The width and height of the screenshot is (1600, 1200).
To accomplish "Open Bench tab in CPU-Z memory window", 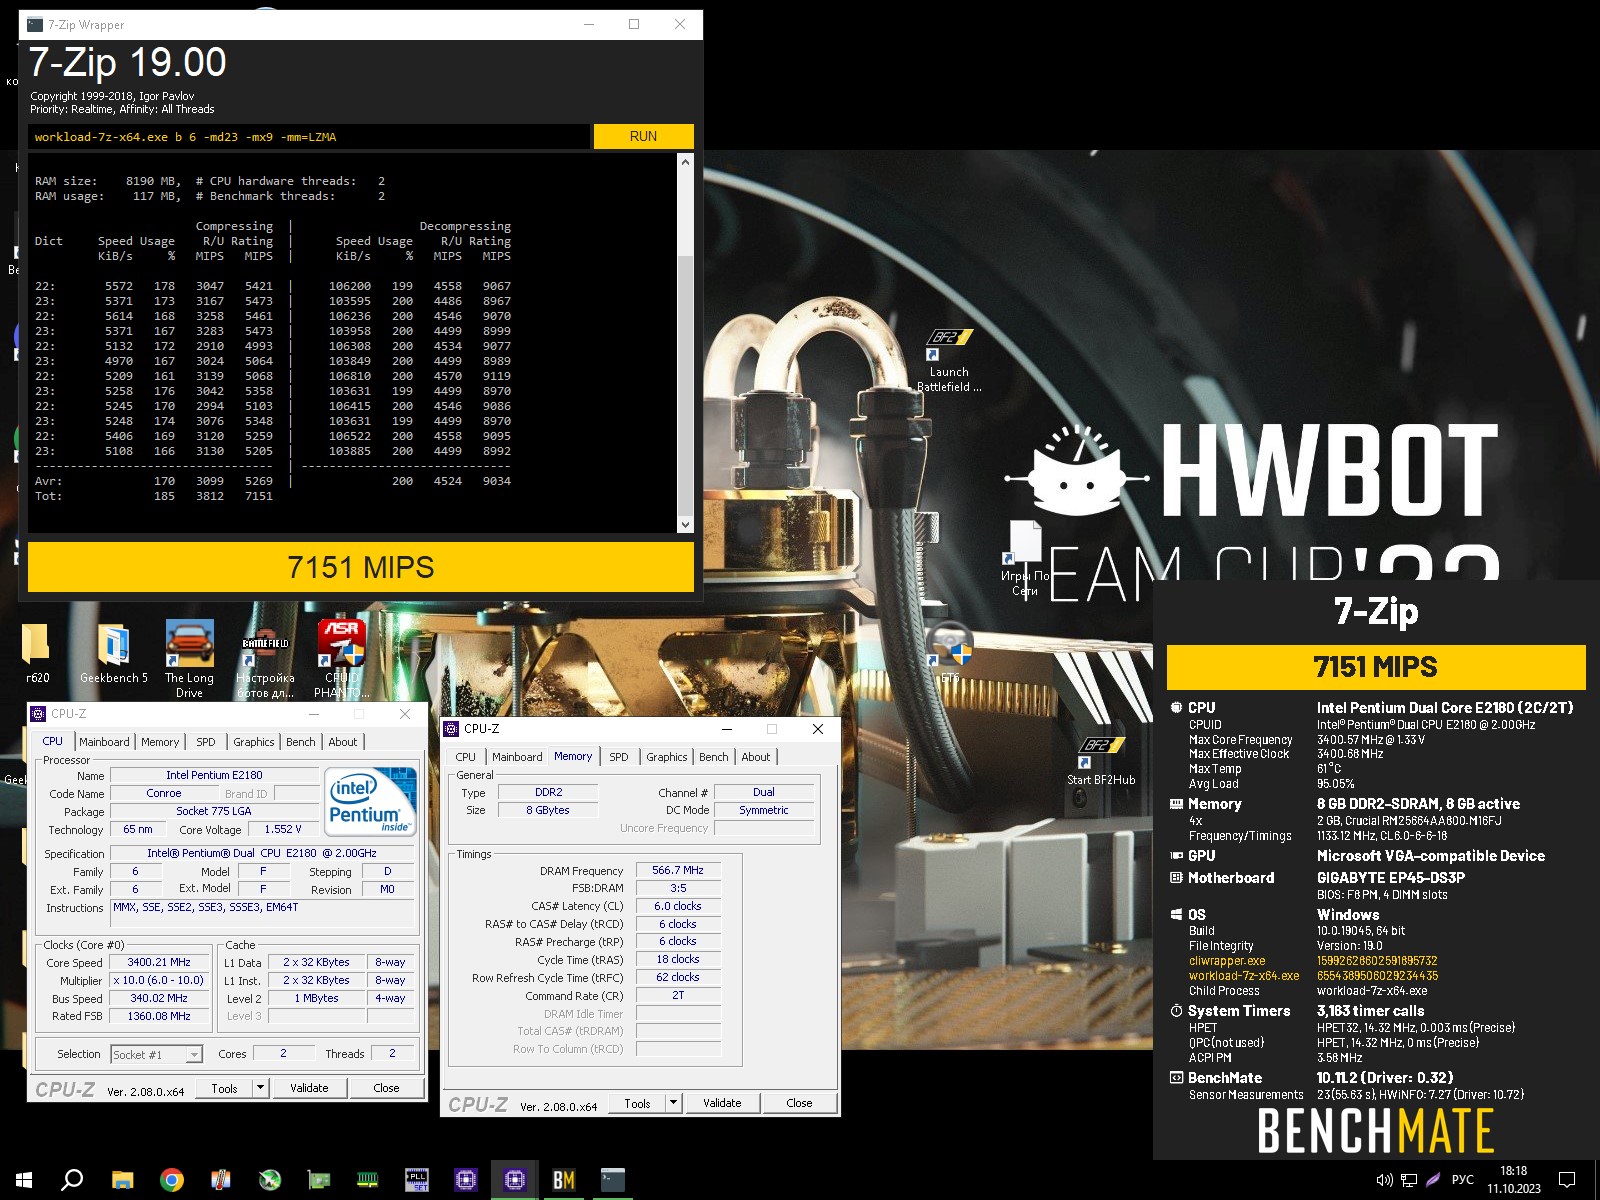I will pyautogui.click(x=713, y=757).
